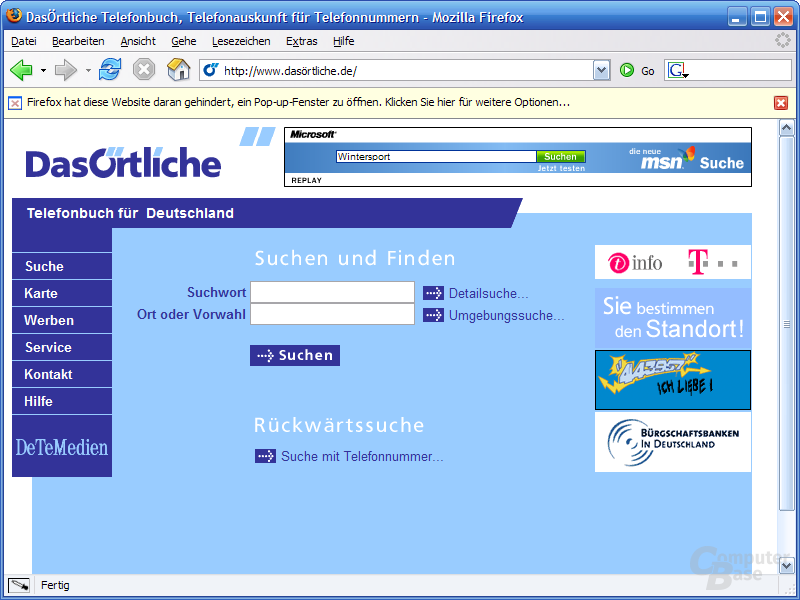Click the green Suchen button in MSN ad
800x600 pixels.
[561, 157]
